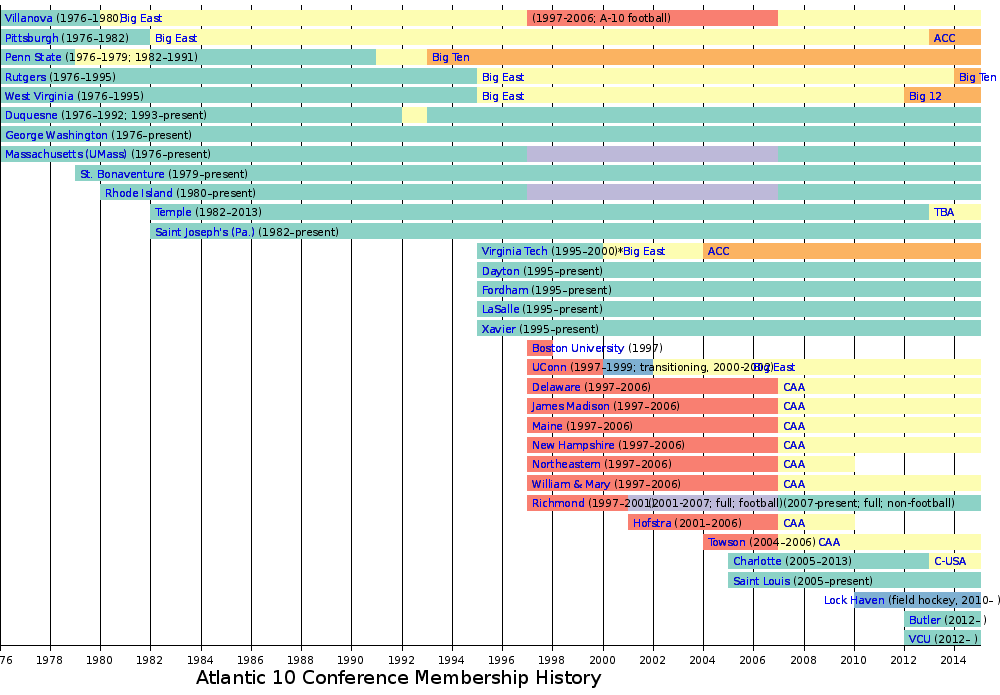Click CAA in the Northeastern row
Viewport: 1000px width, 695px height.
pos(794,464)
